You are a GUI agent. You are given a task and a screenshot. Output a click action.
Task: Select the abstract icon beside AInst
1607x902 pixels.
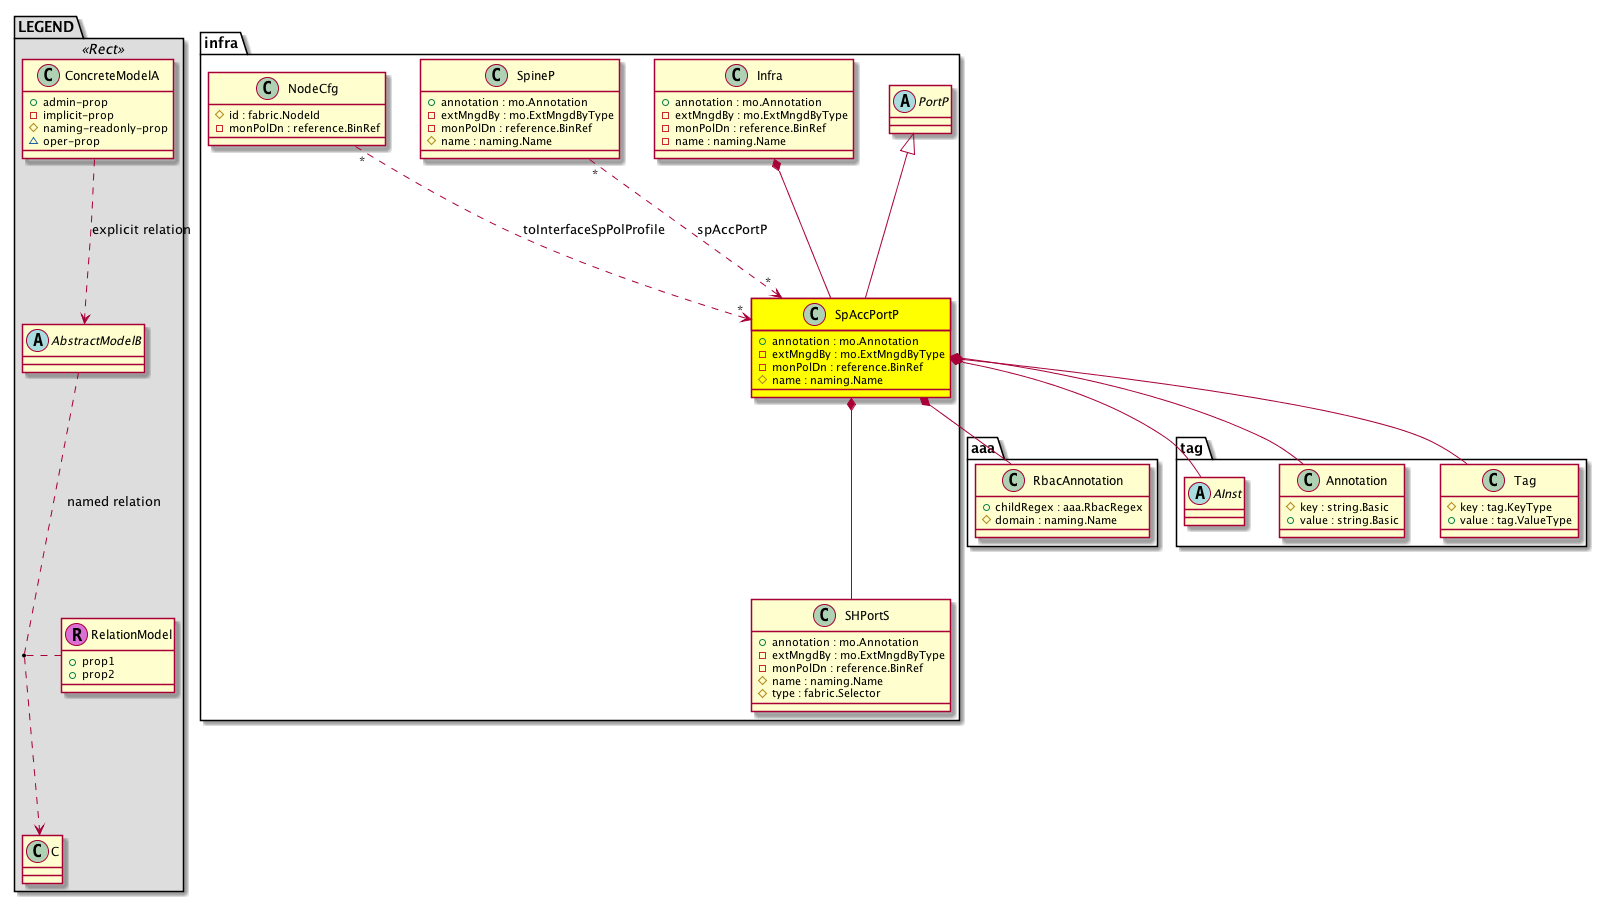click(x=1199, y=494)
